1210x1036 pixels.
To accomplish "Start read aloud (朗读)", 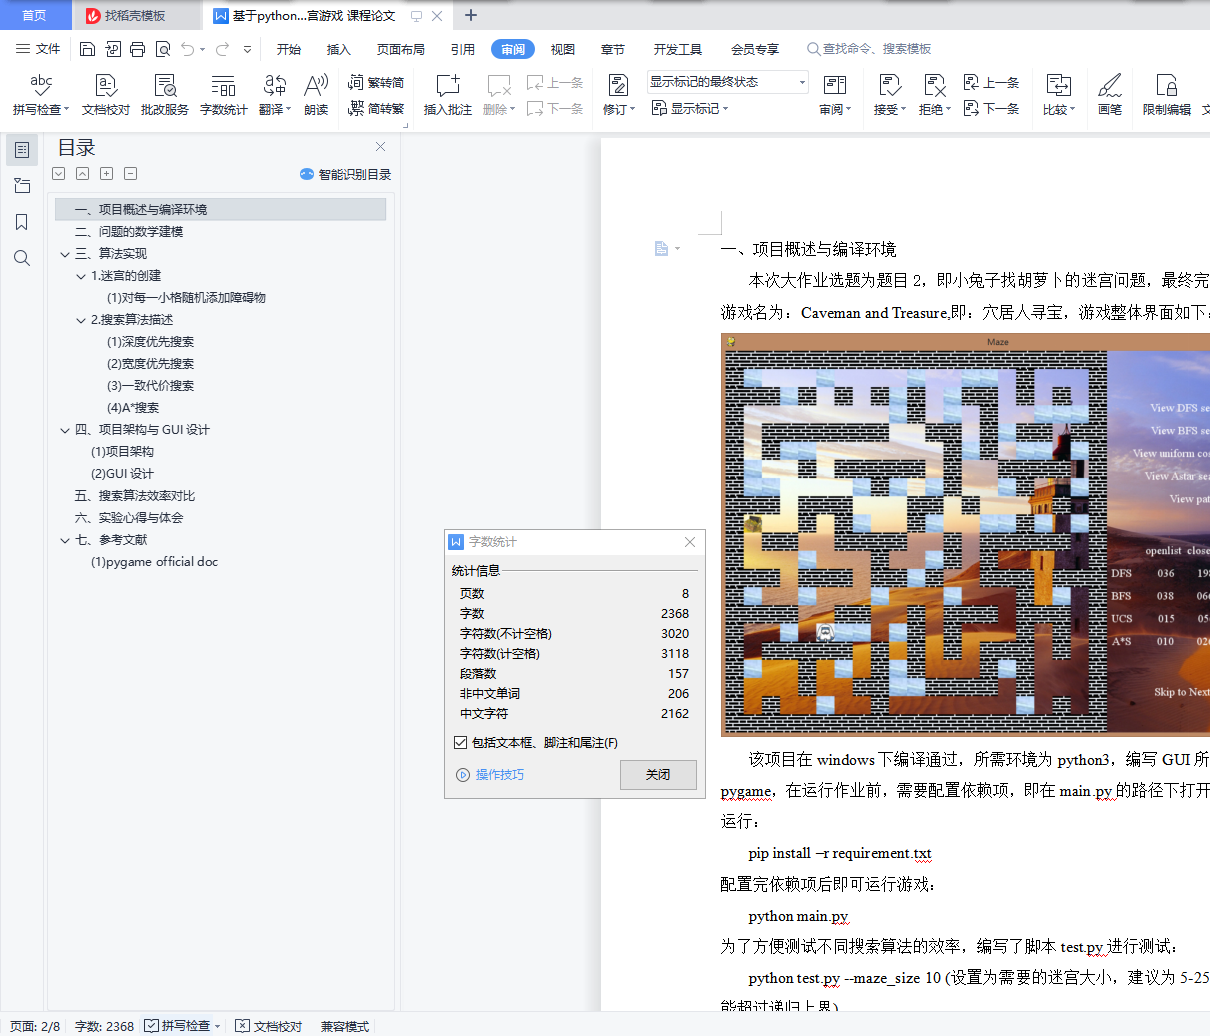I will (x=316, y=94).
